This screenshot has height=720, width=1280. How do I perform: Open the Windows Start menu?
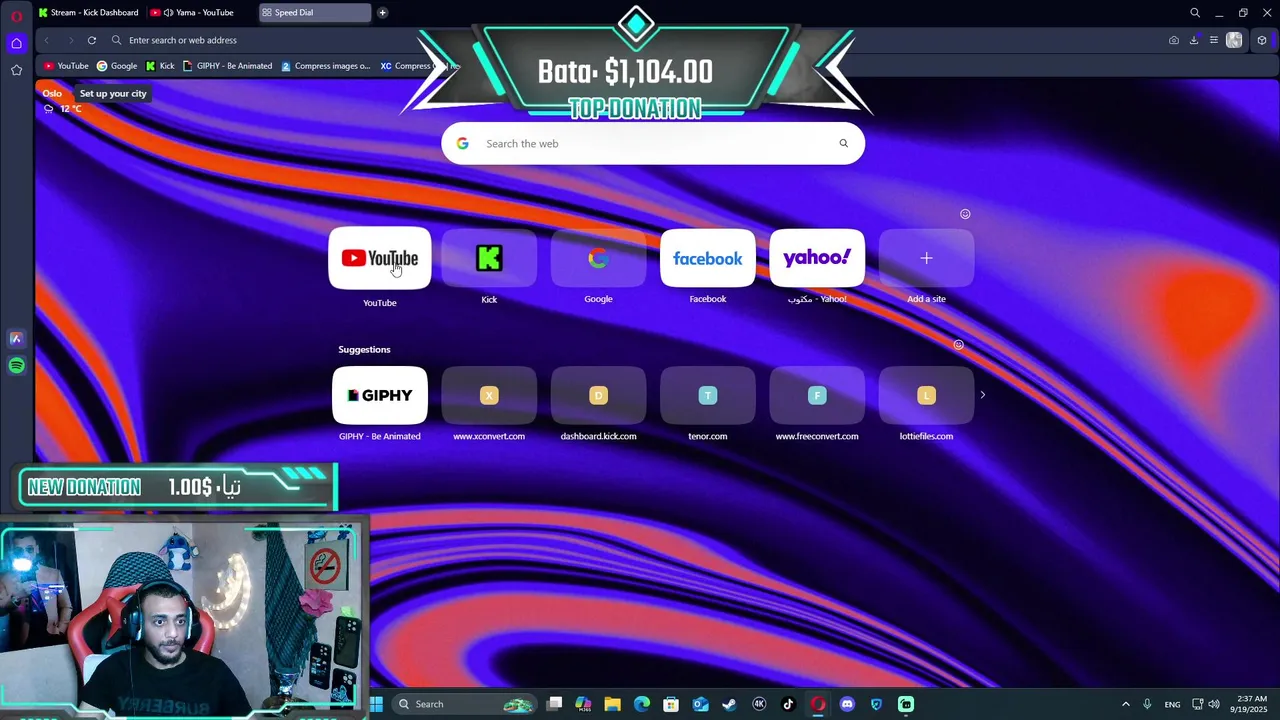click(x=376, y=704)
